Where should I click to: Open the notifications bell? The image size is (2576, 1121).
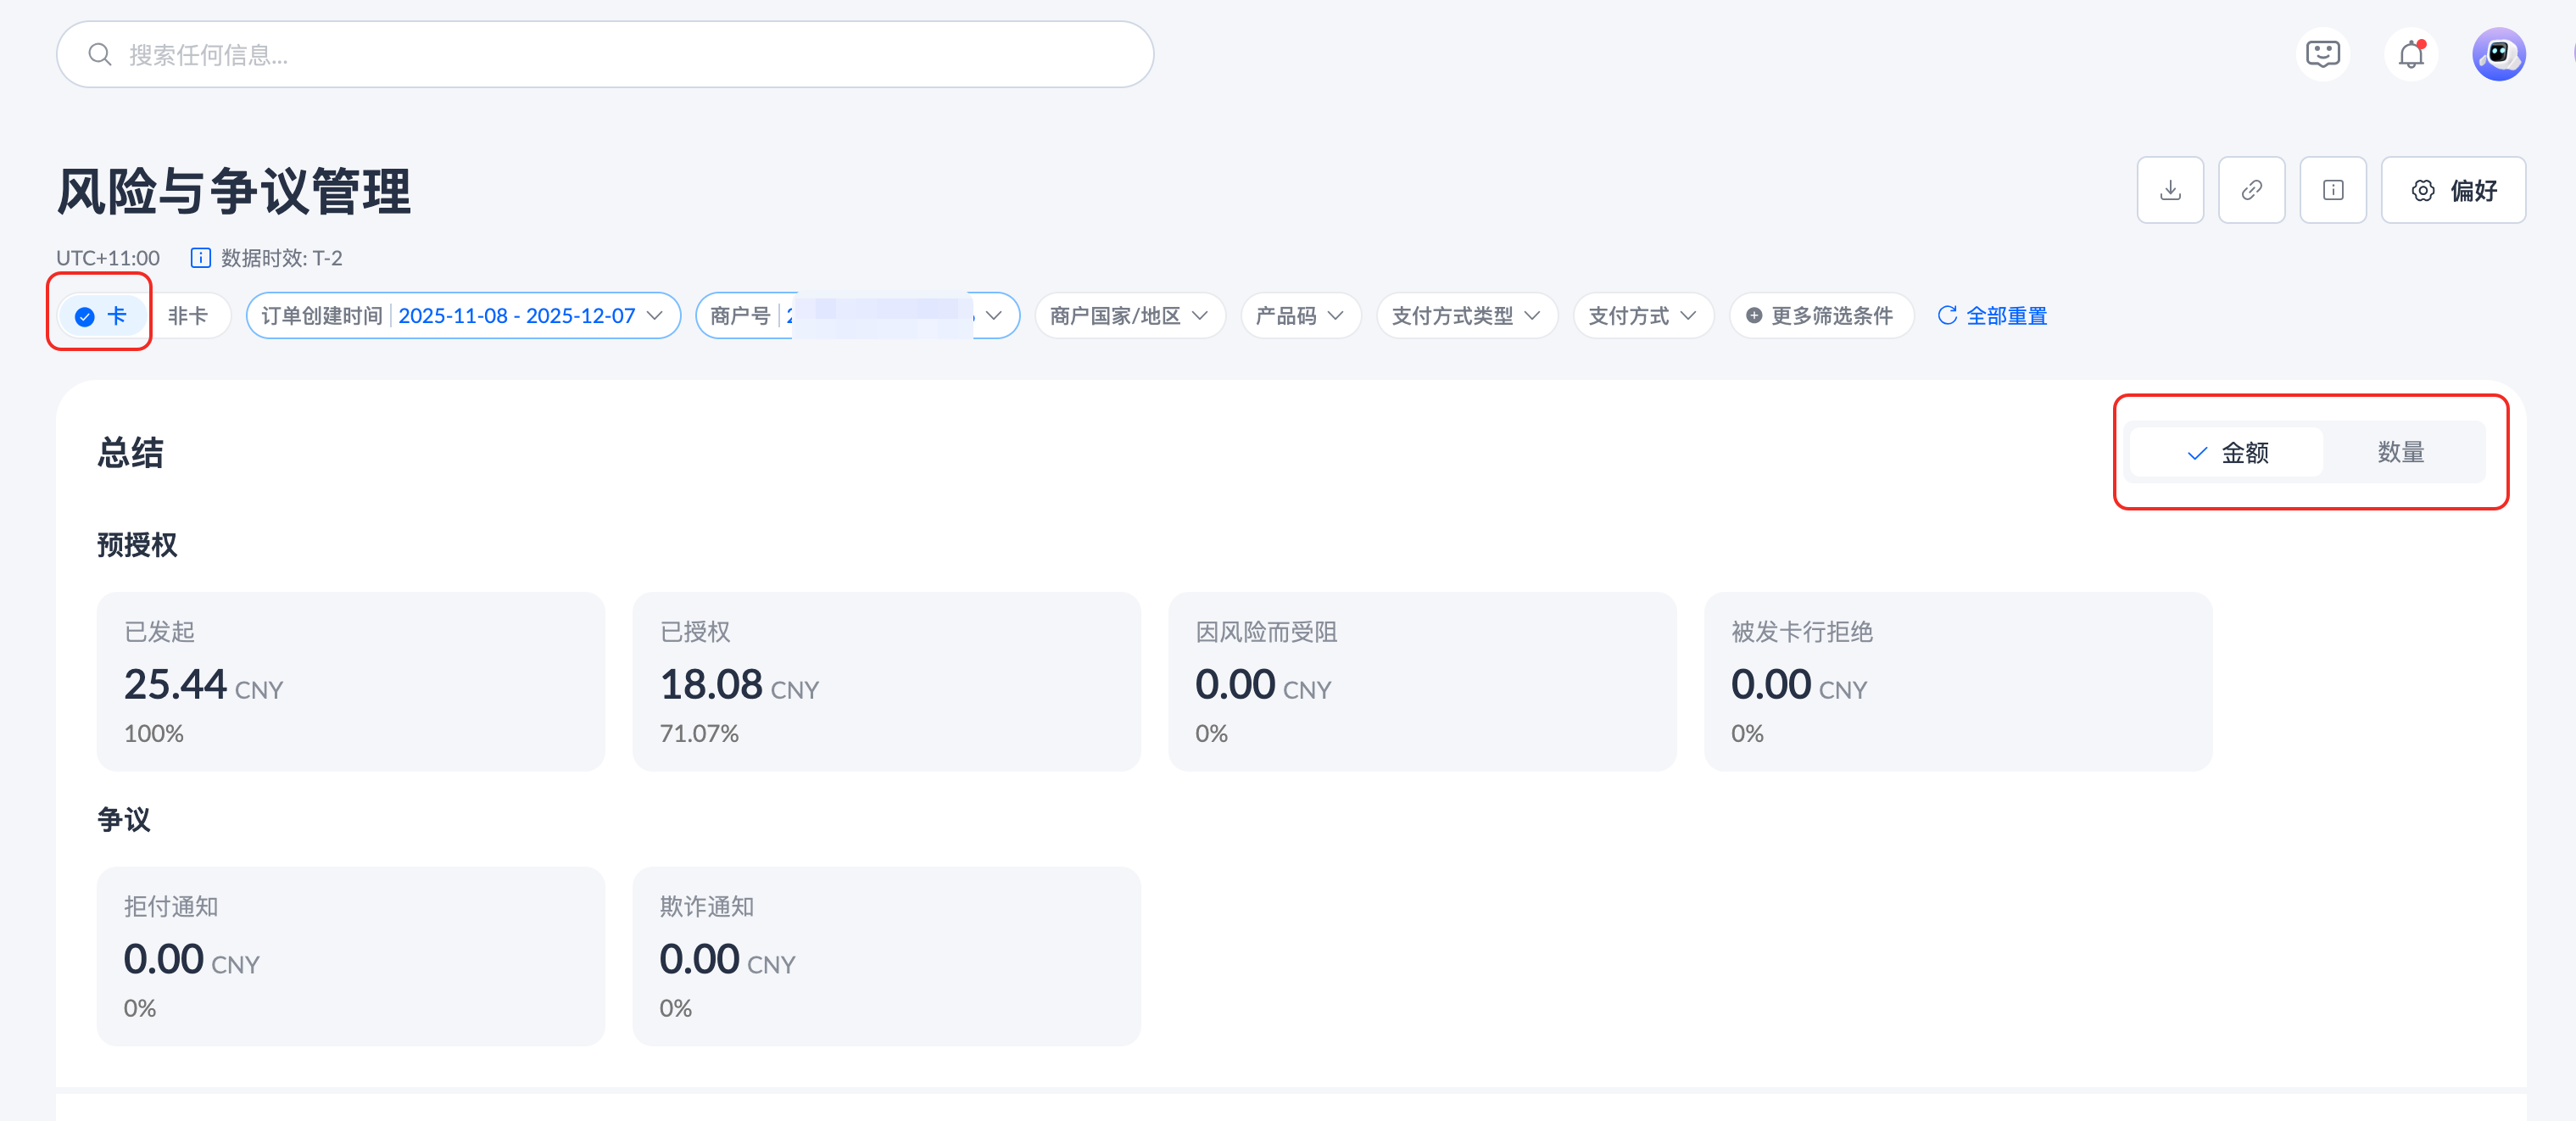2411,54
